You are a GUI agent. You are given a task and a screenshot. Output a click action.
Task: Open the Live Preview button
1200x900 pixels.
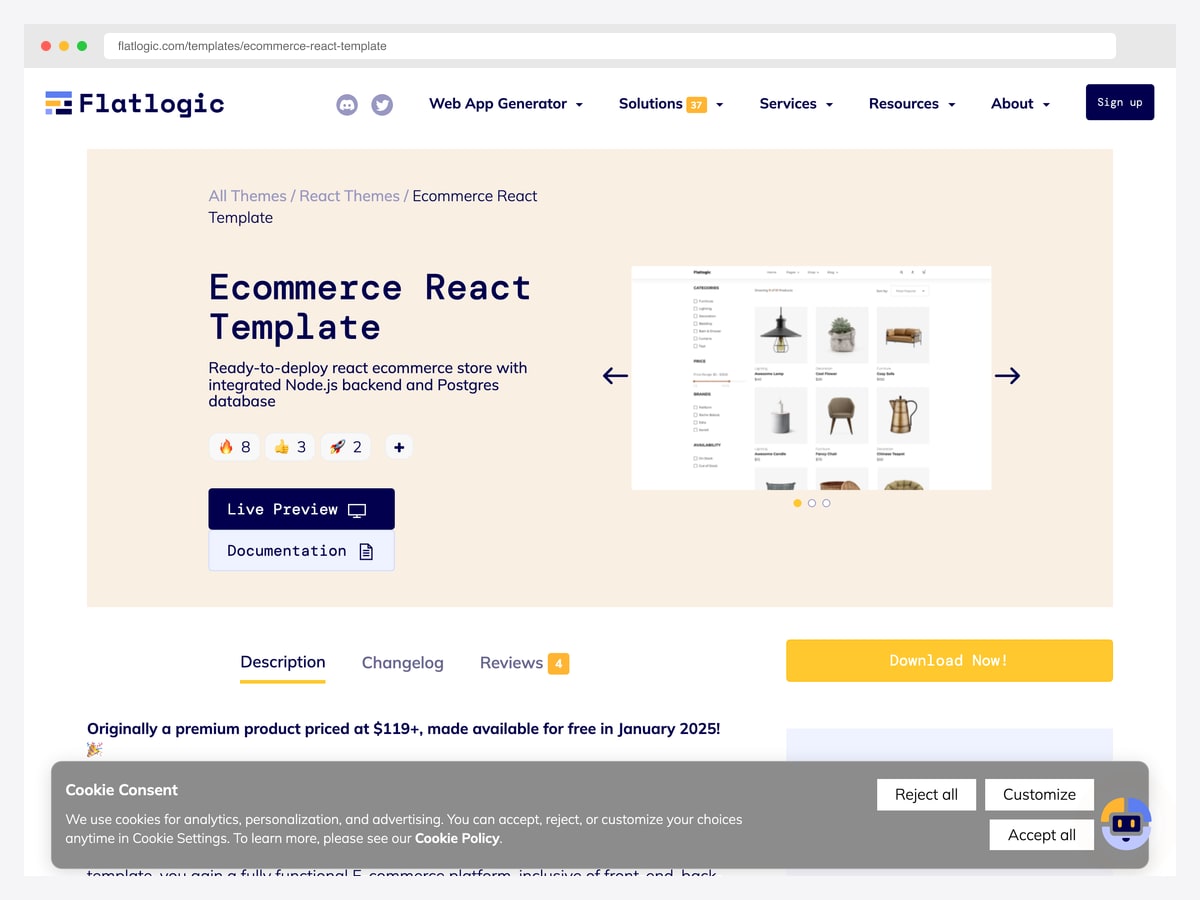click(x=302, y=509)
